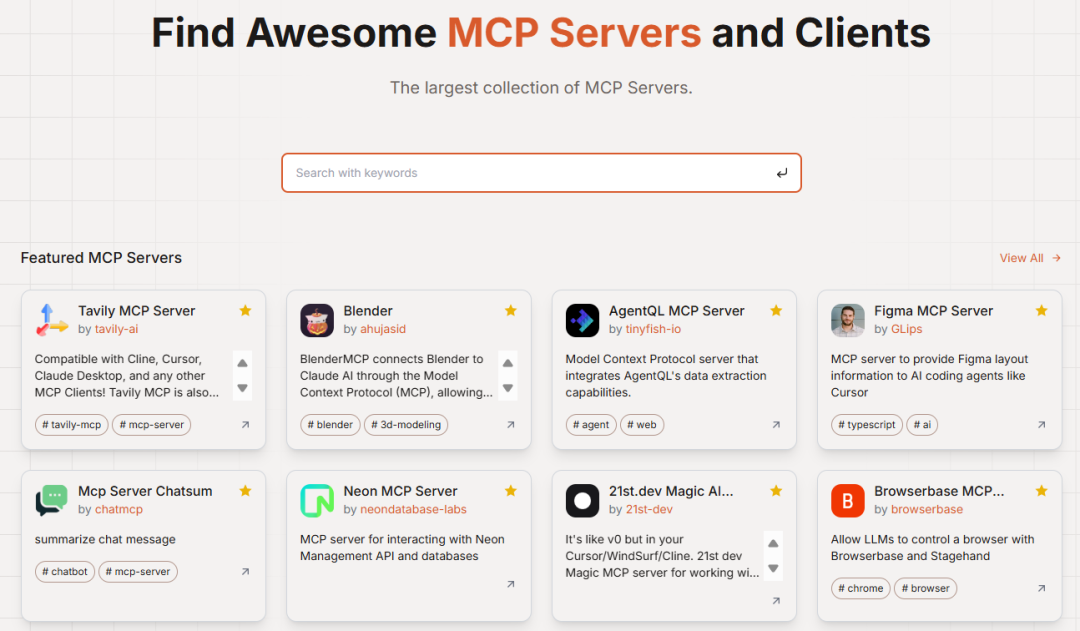Screen dimensions: 1080x631
Task: Select the # typescript tag
Action: pos(866,425)
